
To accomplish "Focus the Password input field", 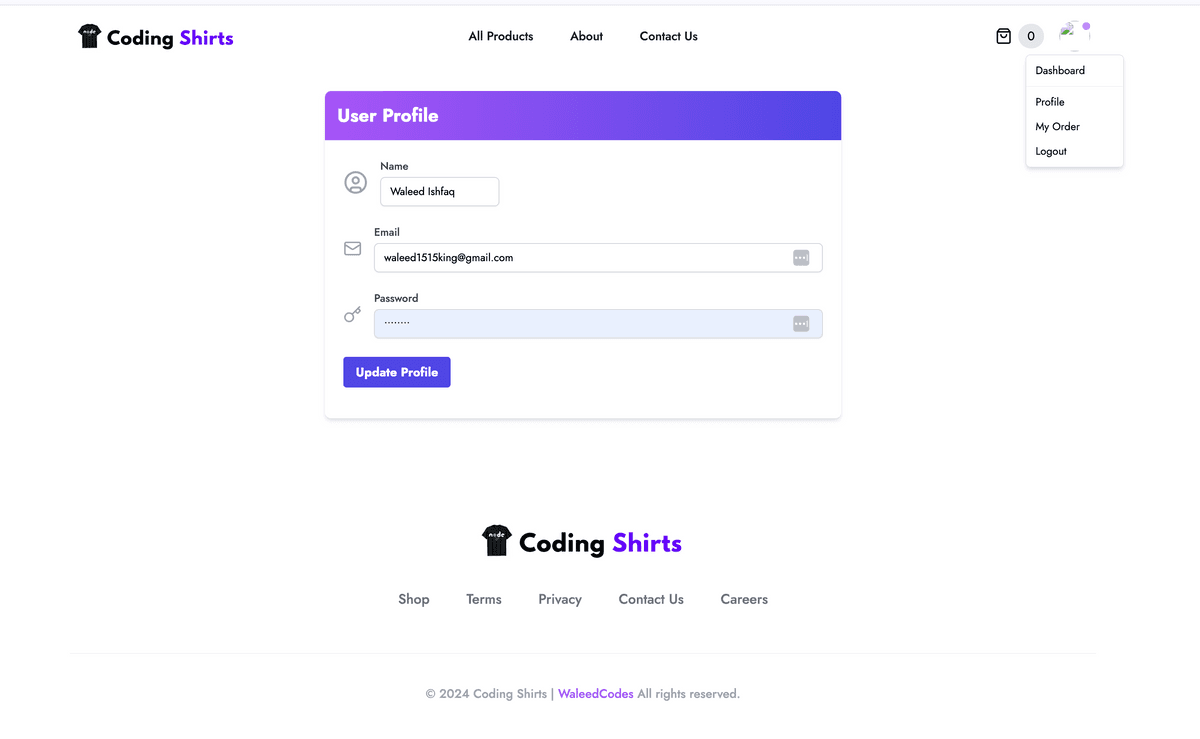I will point(580,324).
